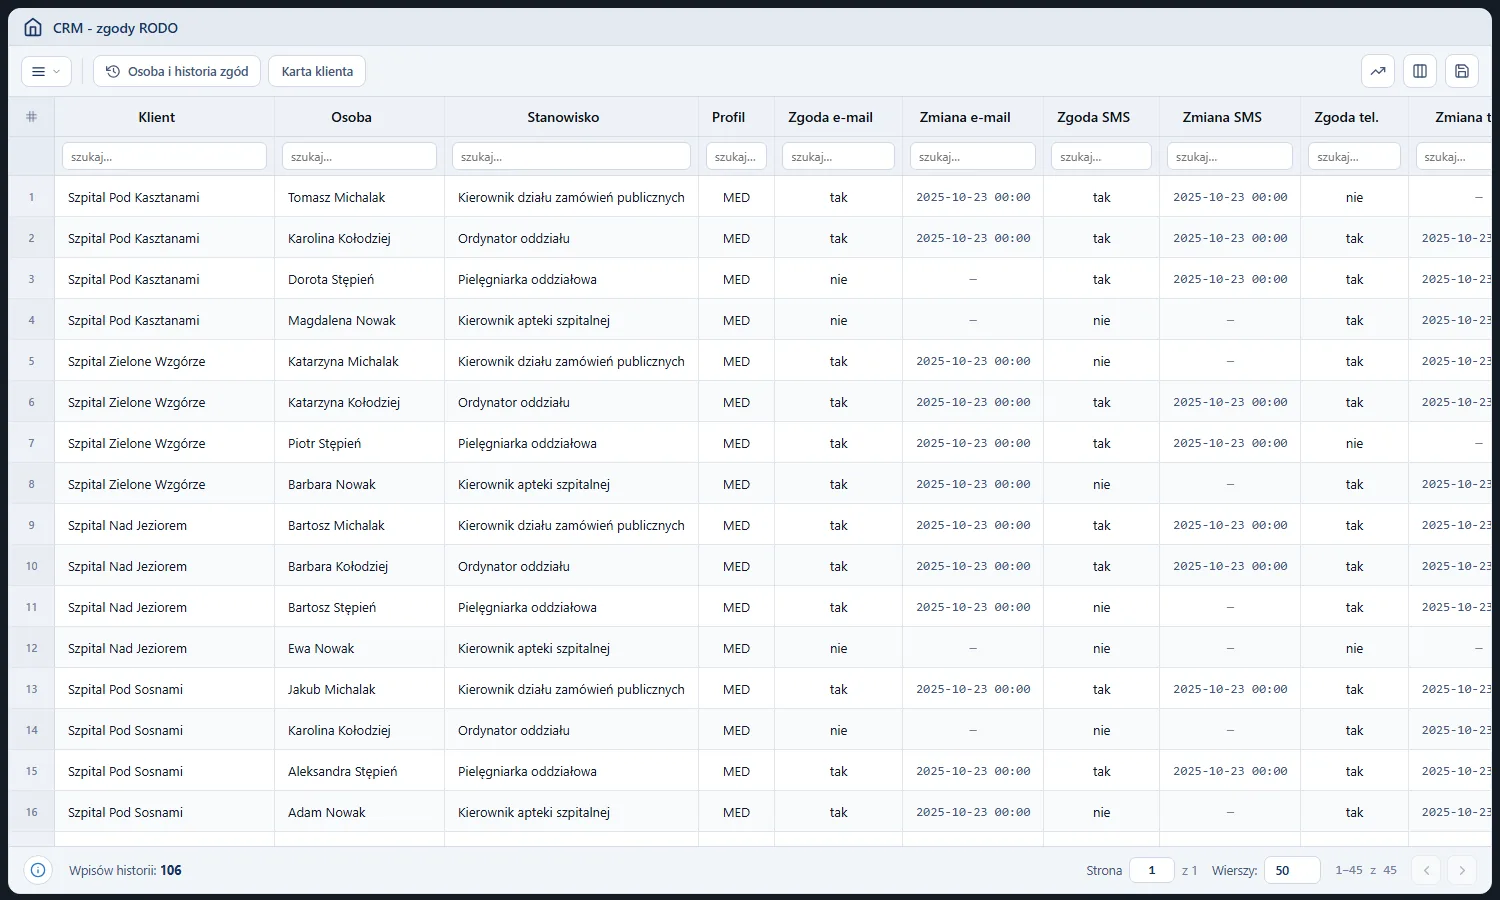Select the Piotr Stępień cell
1500x900 pixels.
tap(359, 443)
